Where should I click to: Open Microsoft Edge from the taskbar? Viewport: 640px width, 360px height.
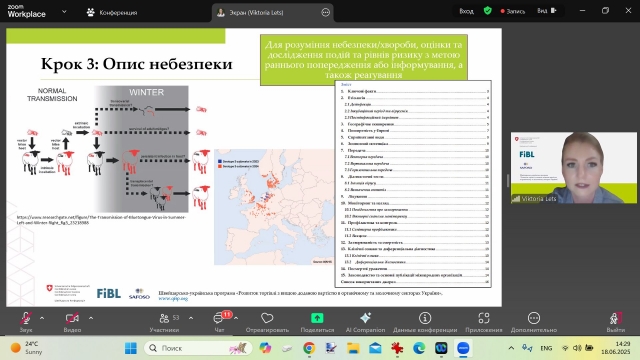(419, 348)
